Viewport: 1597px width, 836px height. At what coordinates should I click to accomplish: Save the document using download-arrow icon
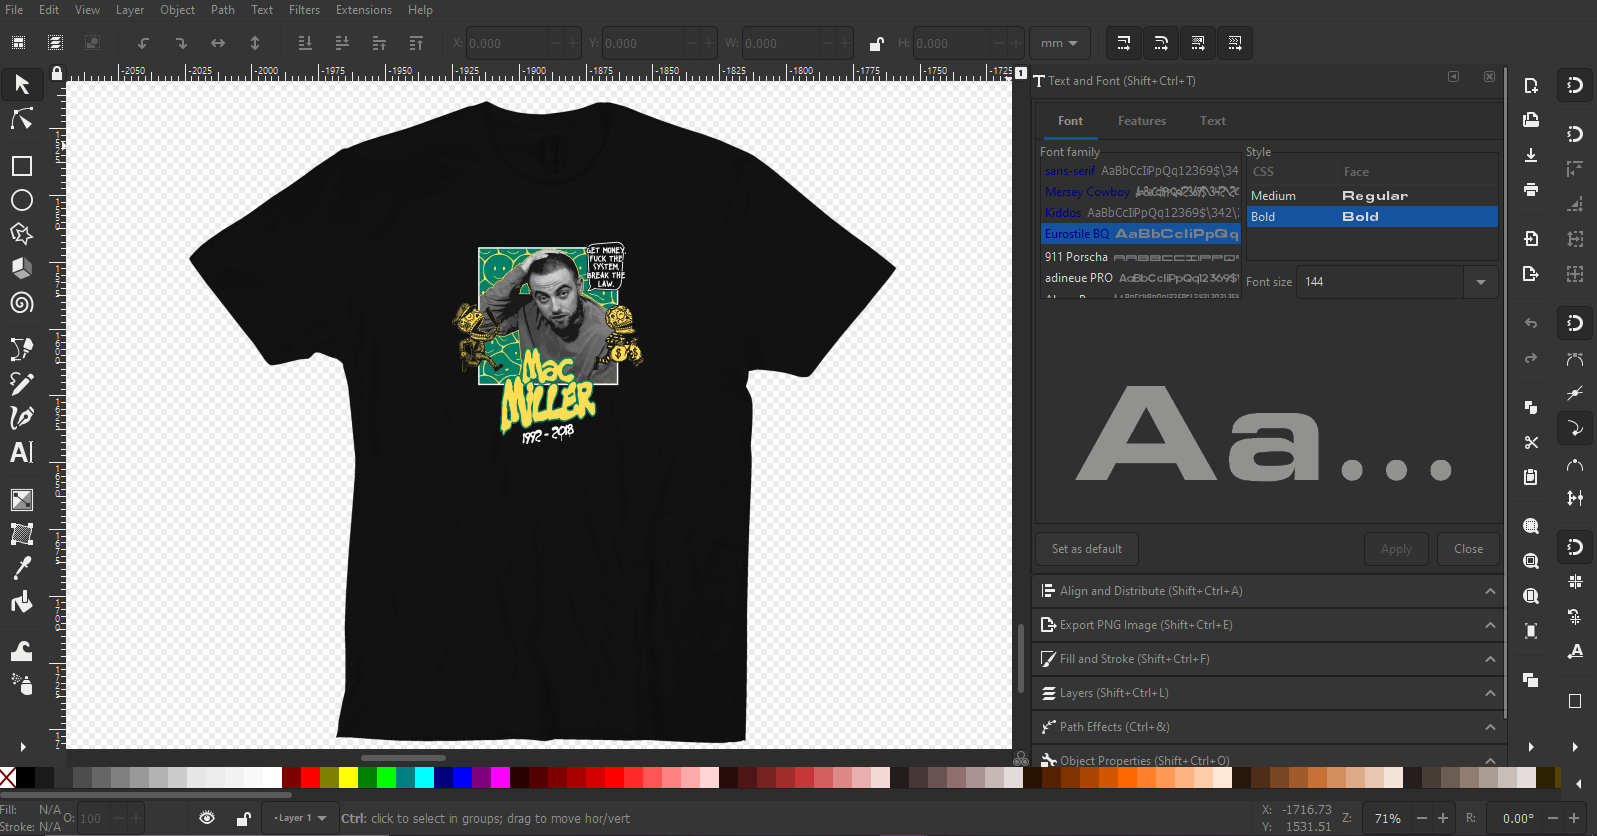tap(1531, 155)
